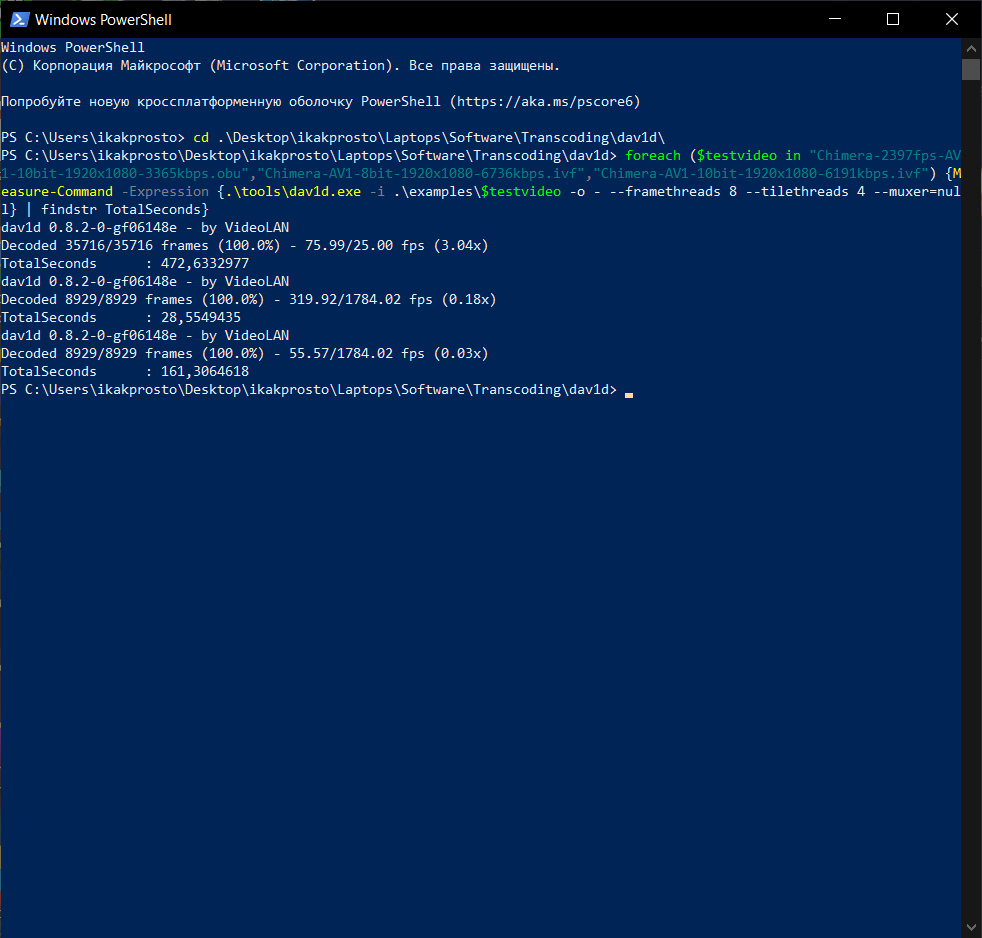Click first 'dav1d 0.8.2-0-gf06148e - by VideoLAN' line

point(145,227)
